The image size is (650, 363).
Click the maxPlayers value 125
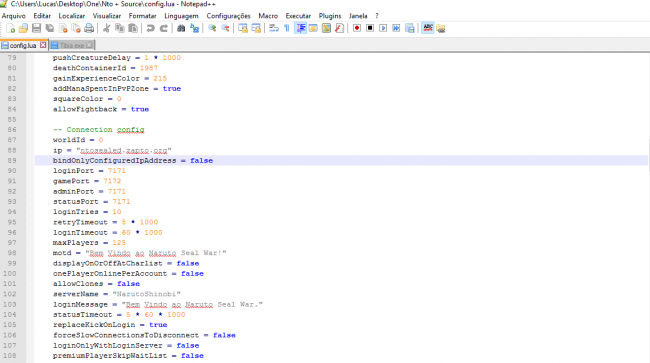[x=119, y=243]
